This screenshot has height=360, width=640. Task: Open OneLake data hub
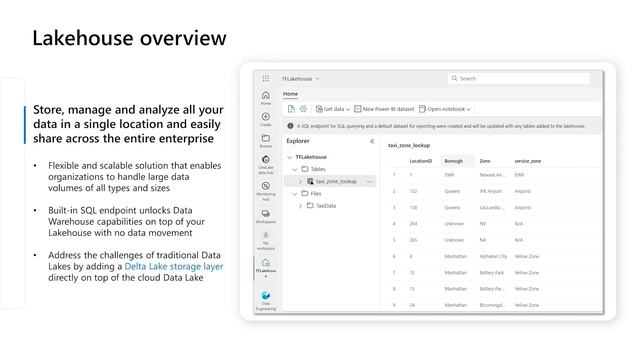266,164
